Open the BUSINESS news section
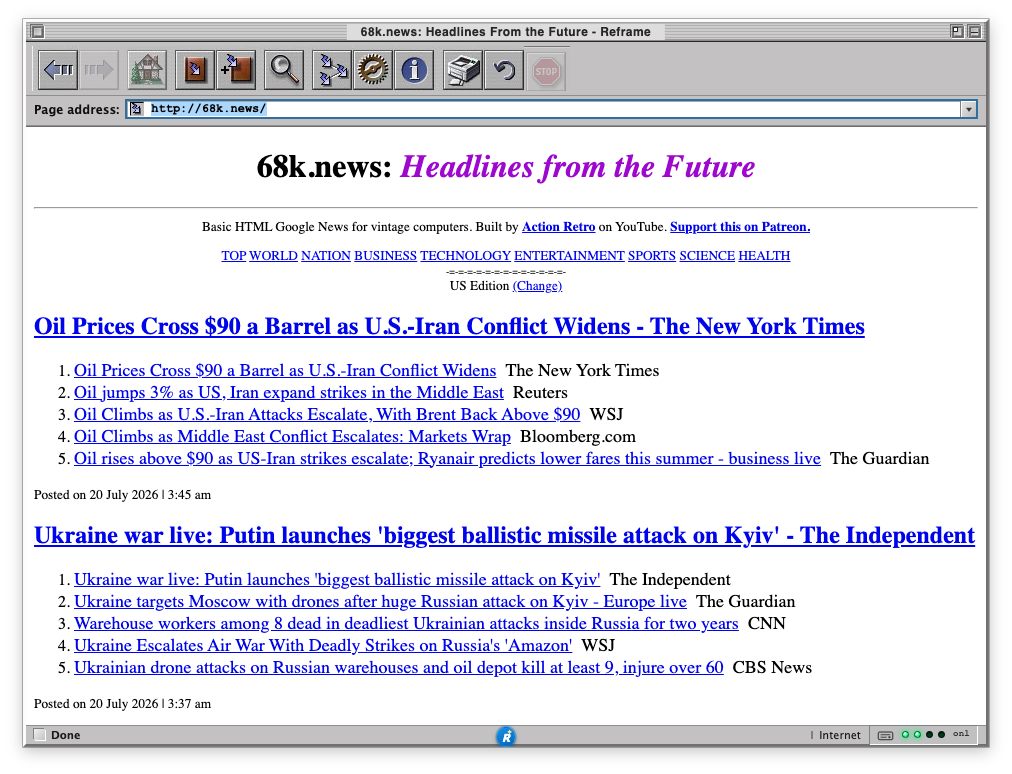 point(385,256)
